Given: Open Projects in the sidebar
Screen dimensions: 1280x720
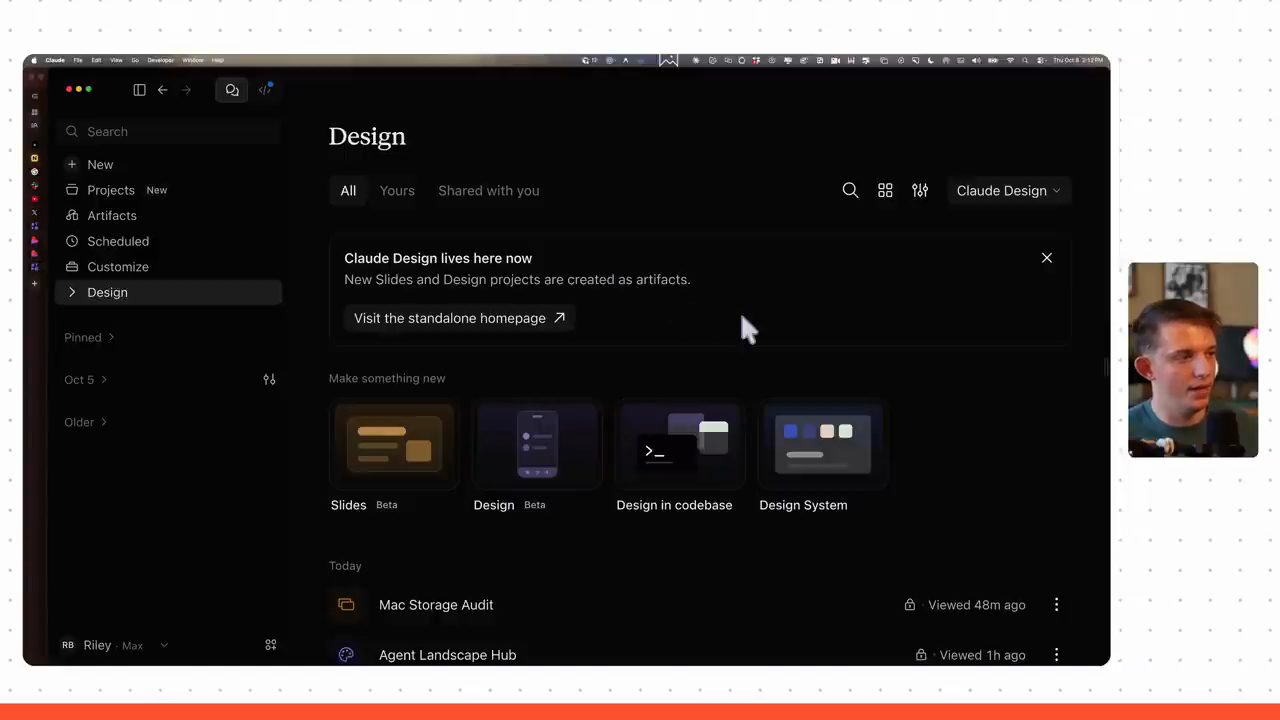Looking at the screenshot, I should pos(169,190).
